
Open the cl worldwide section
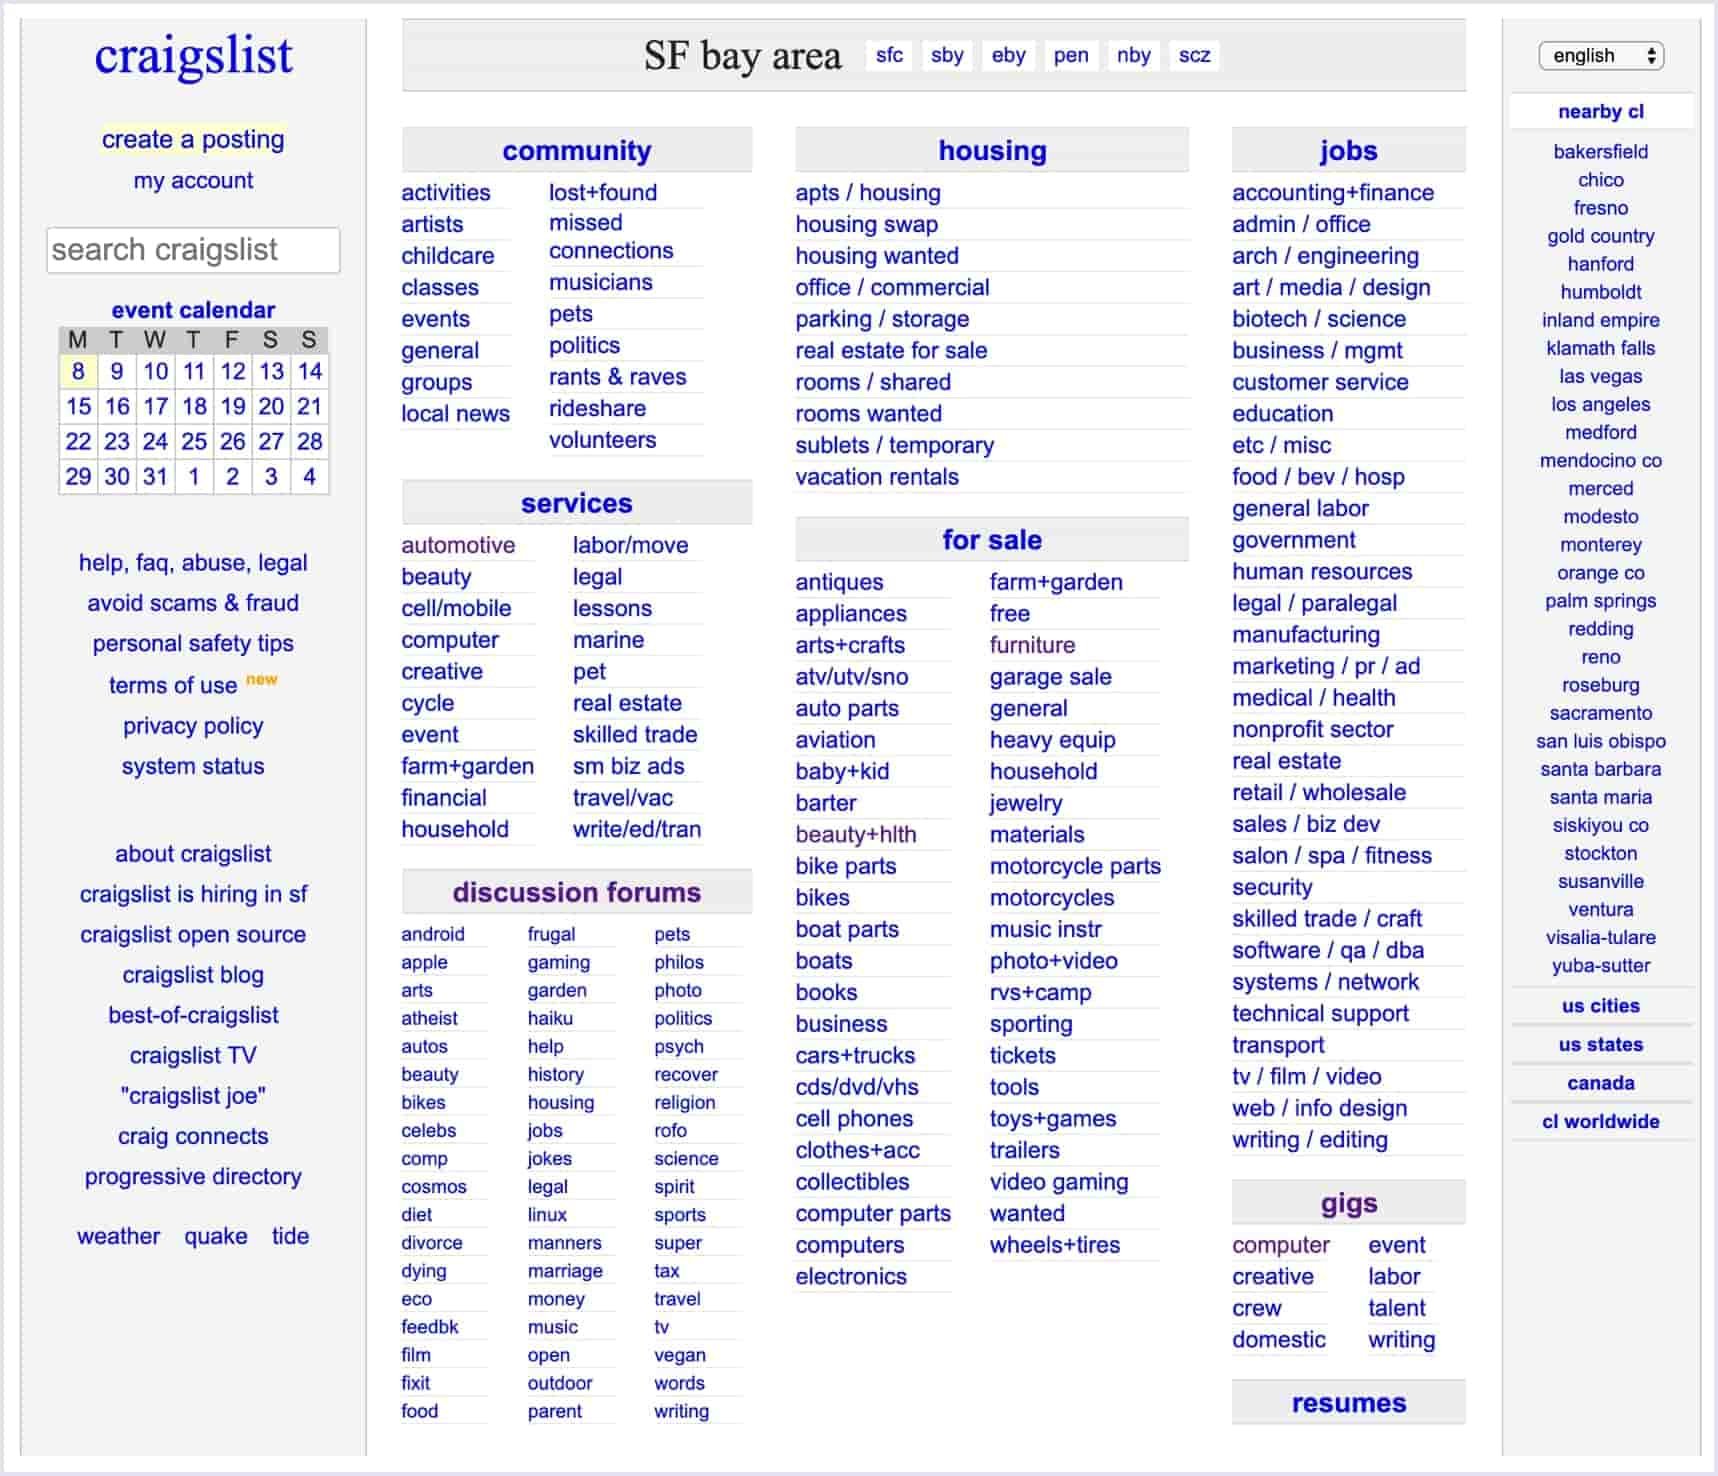(1600, 1121)
